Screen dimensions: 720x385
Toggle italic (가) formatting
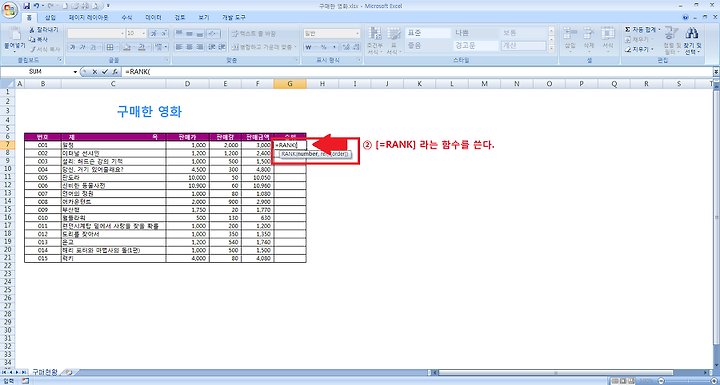[x=83, y=47]
